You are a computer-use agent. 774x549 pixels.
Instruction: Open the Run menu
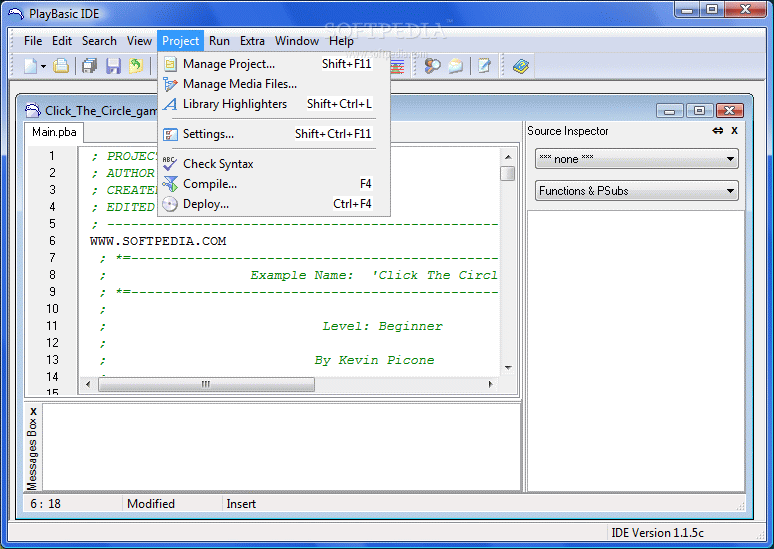(x=219, y=41)
